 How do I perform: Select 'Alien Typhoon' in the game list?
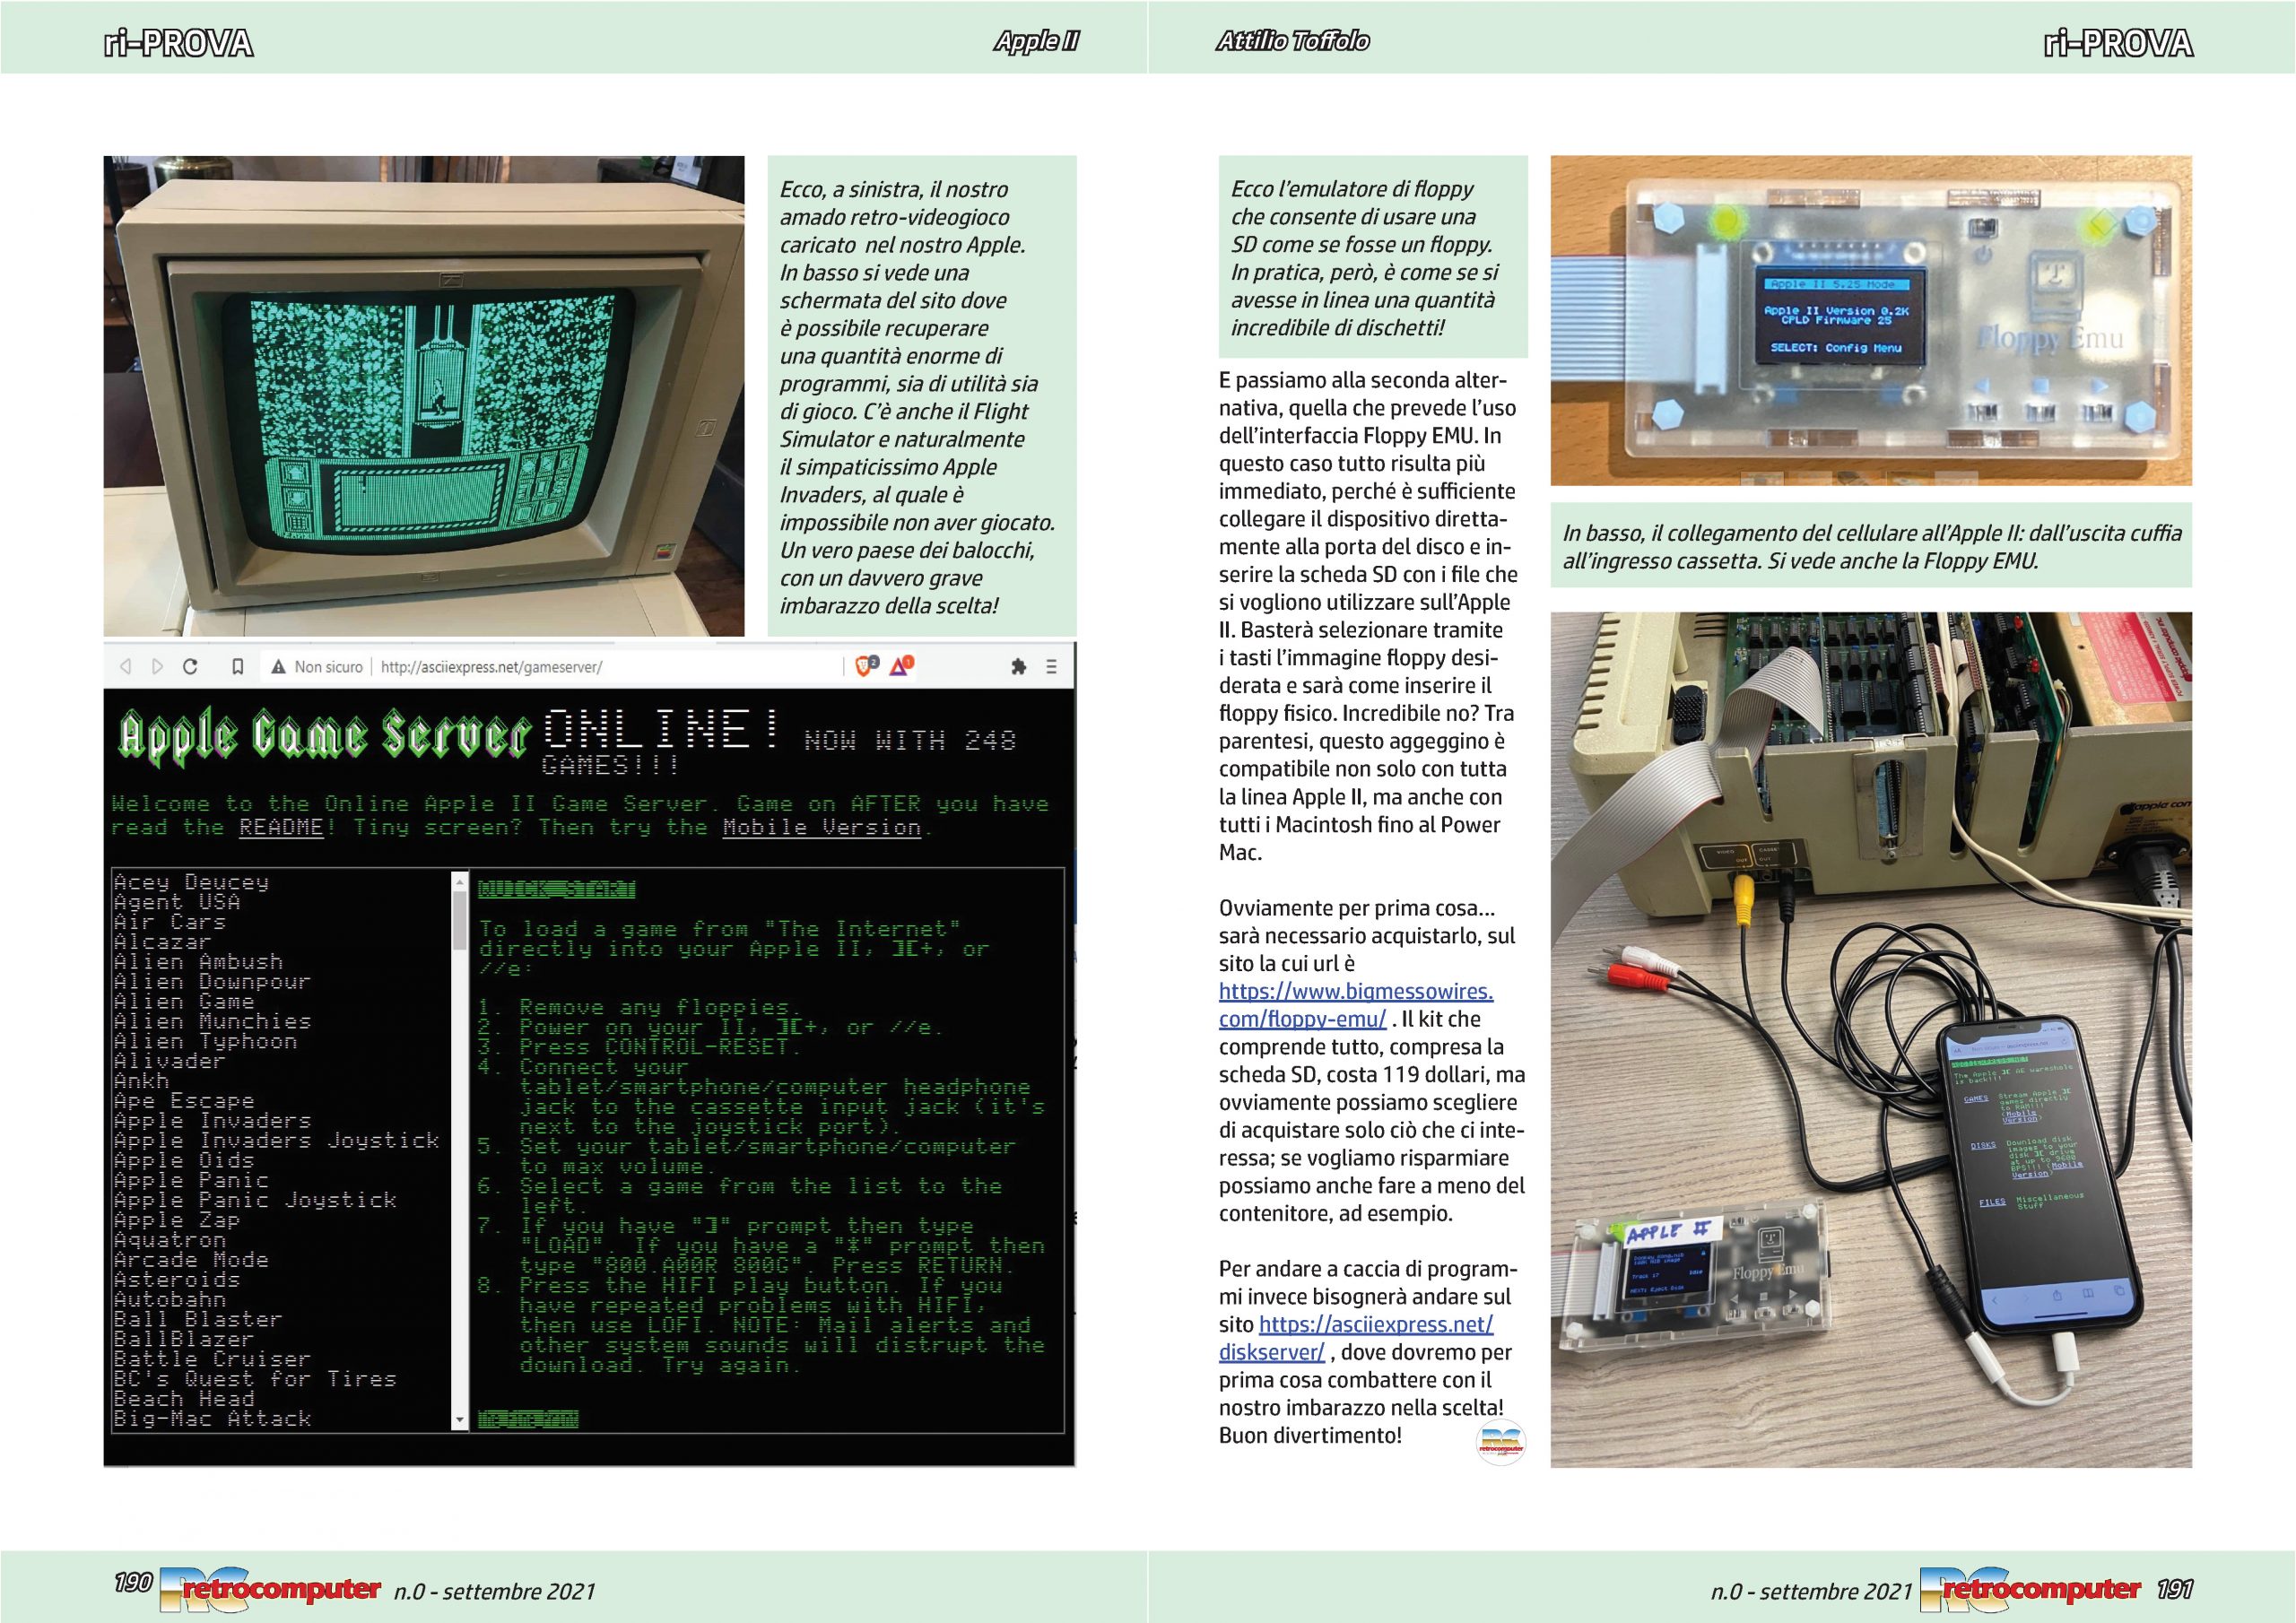click(205, 1042)
